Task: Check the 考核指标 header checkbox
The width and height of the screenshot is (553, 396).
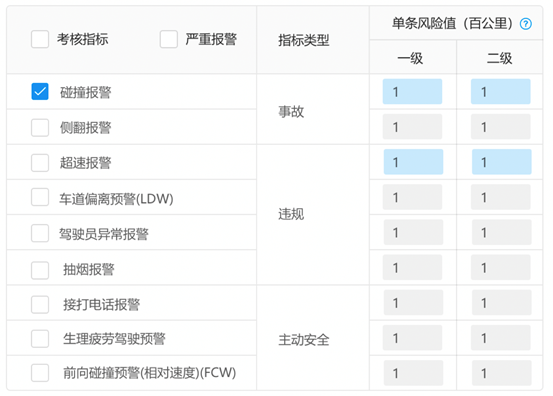Action: point(40,39)
